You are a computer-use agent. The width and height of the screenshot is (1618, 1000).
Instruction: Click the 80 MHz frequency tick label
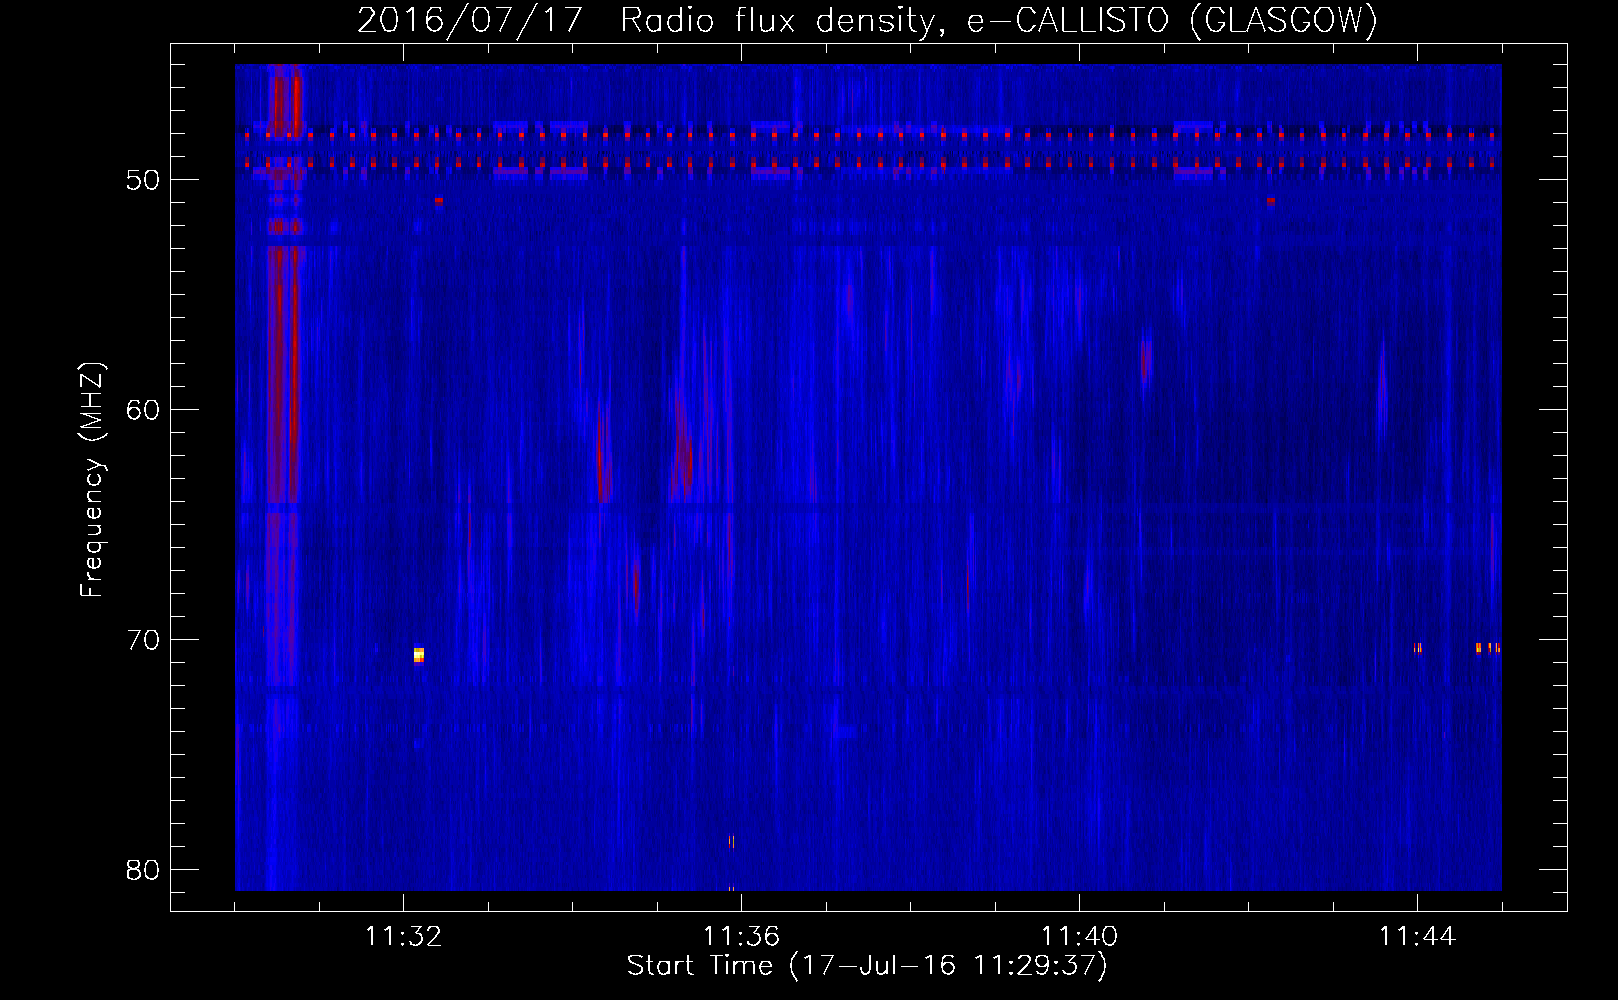144,870
